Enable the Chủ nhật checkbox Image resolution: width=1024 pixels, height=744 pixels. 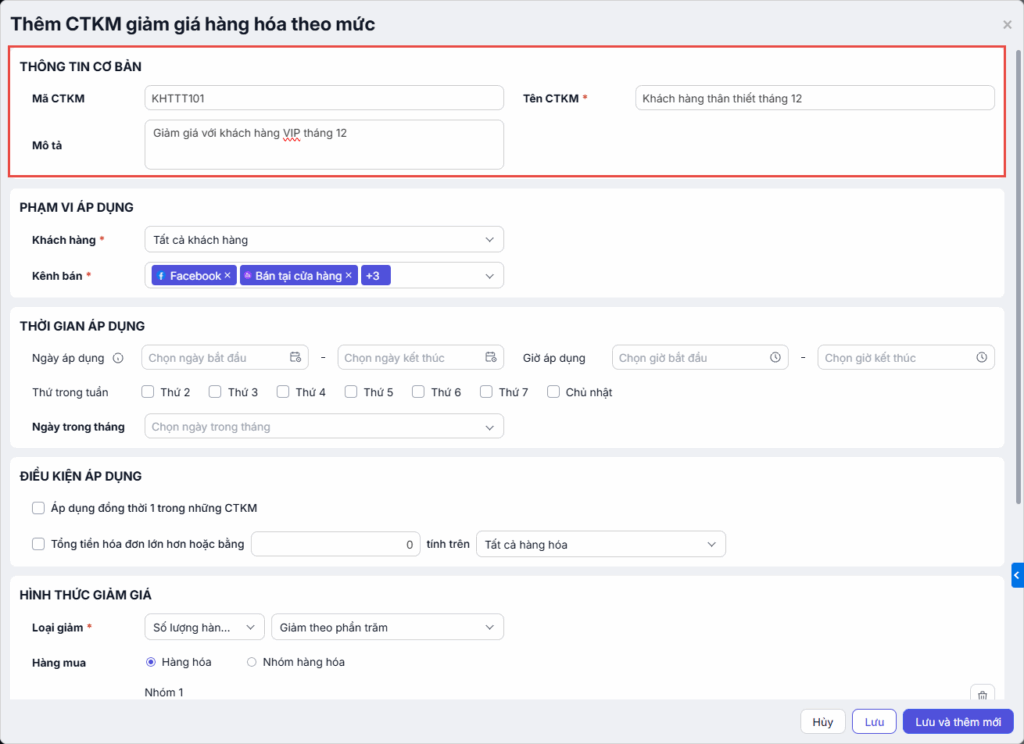coord(553,392)
